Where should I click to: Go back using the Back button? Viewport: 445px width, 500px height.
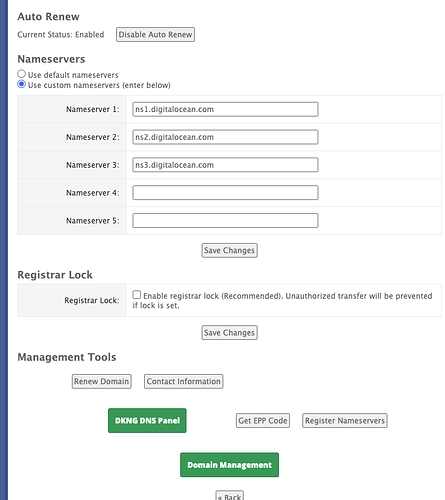click(x=229, y=496)
